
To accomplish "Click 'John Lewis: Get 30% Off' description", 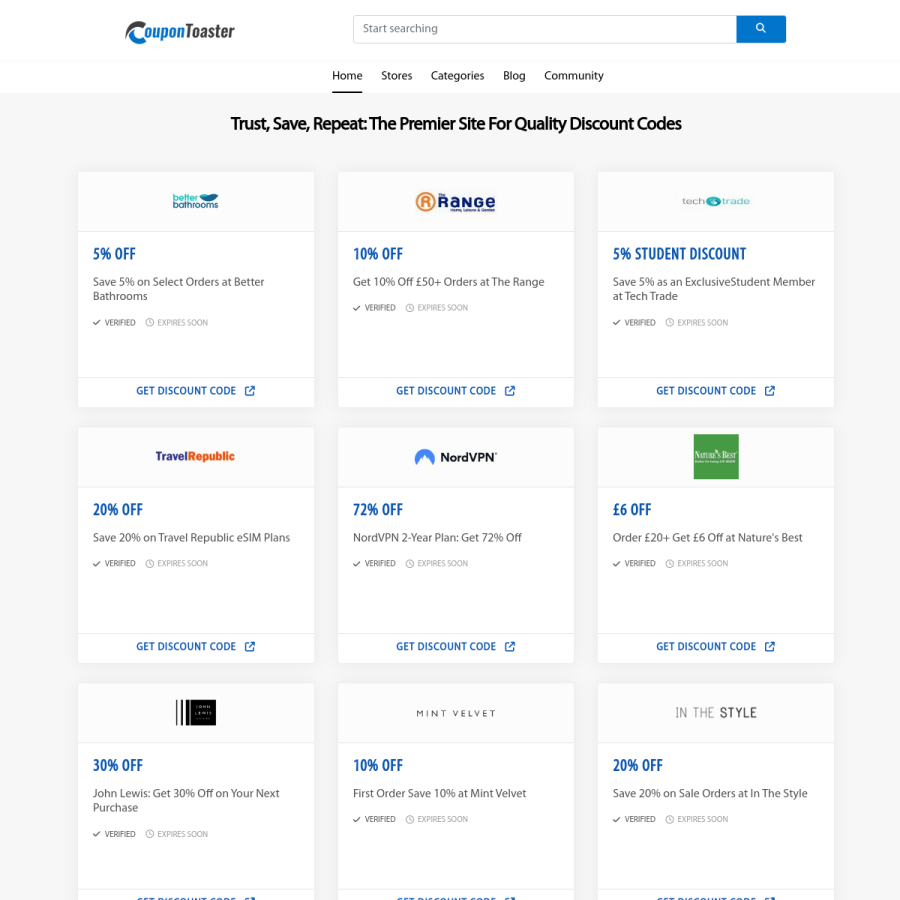I will (186, 800).
